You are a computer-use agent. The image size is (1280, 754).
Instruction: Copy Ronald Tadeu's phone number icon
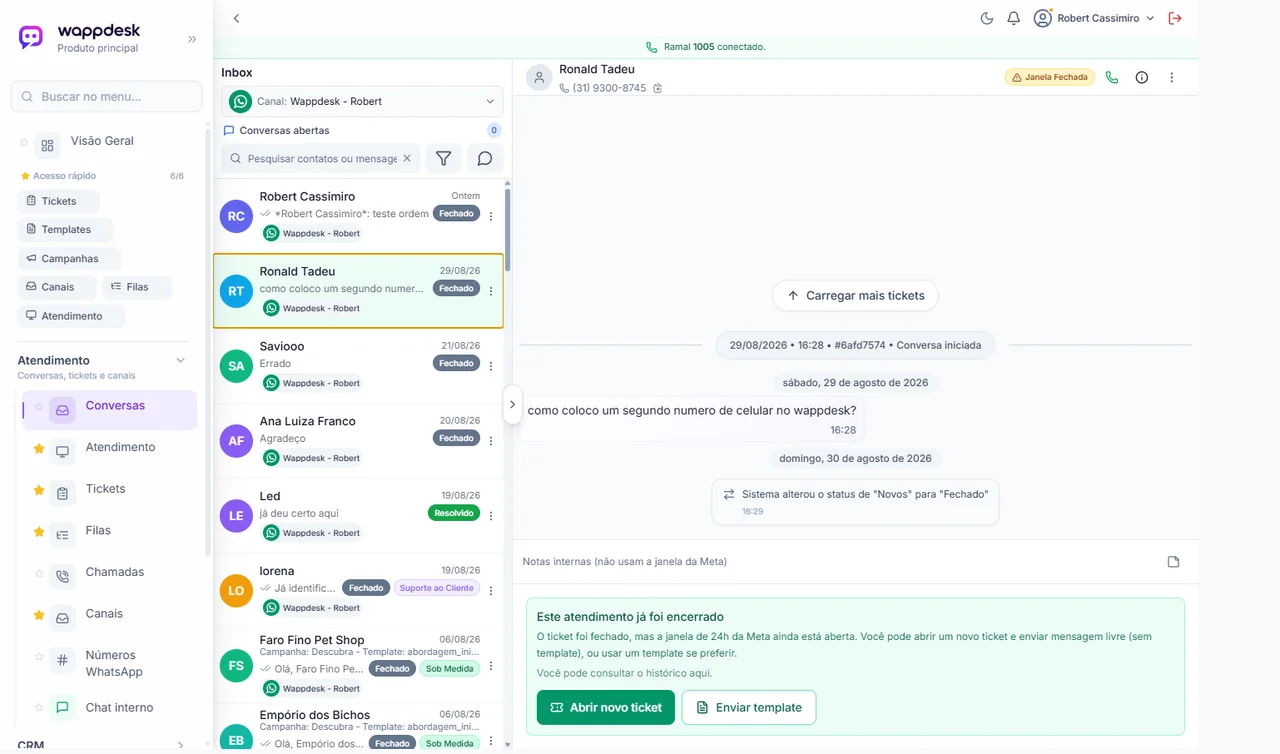(657, 88)
